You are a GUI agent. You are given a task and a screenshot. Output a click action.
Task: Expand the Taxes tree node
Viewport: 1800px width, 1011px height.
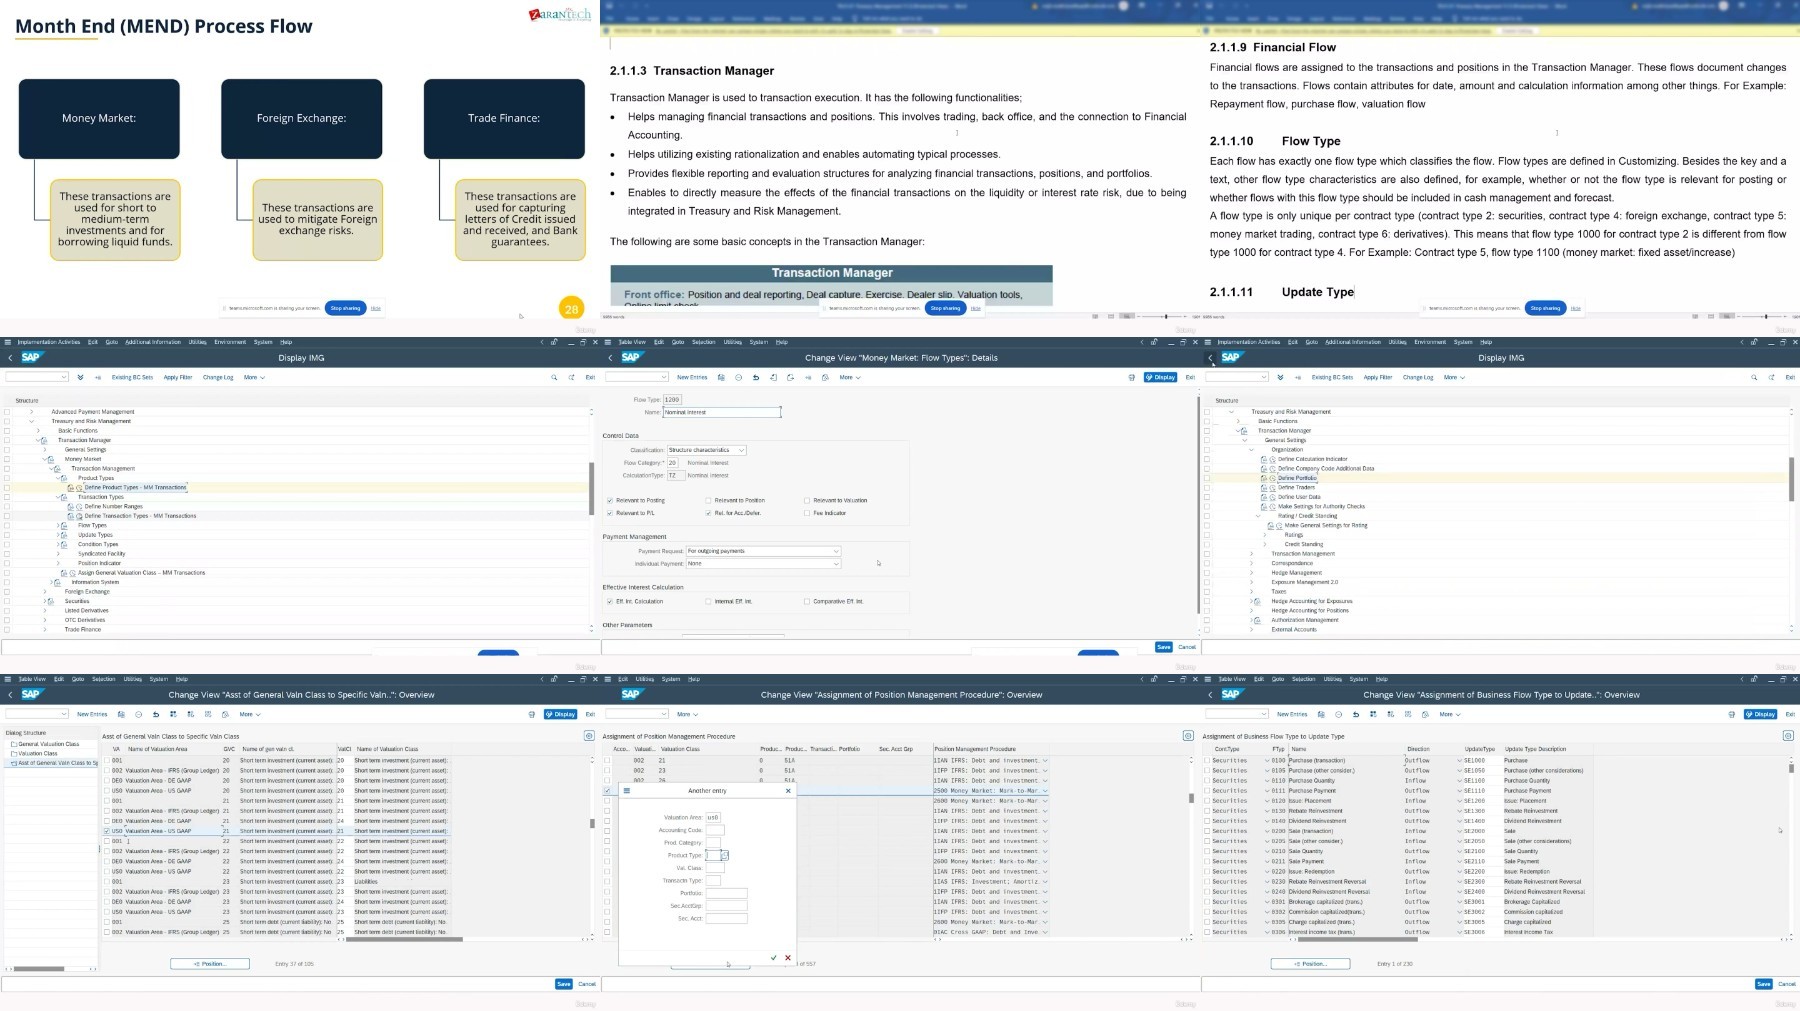tap(1251, 592)
